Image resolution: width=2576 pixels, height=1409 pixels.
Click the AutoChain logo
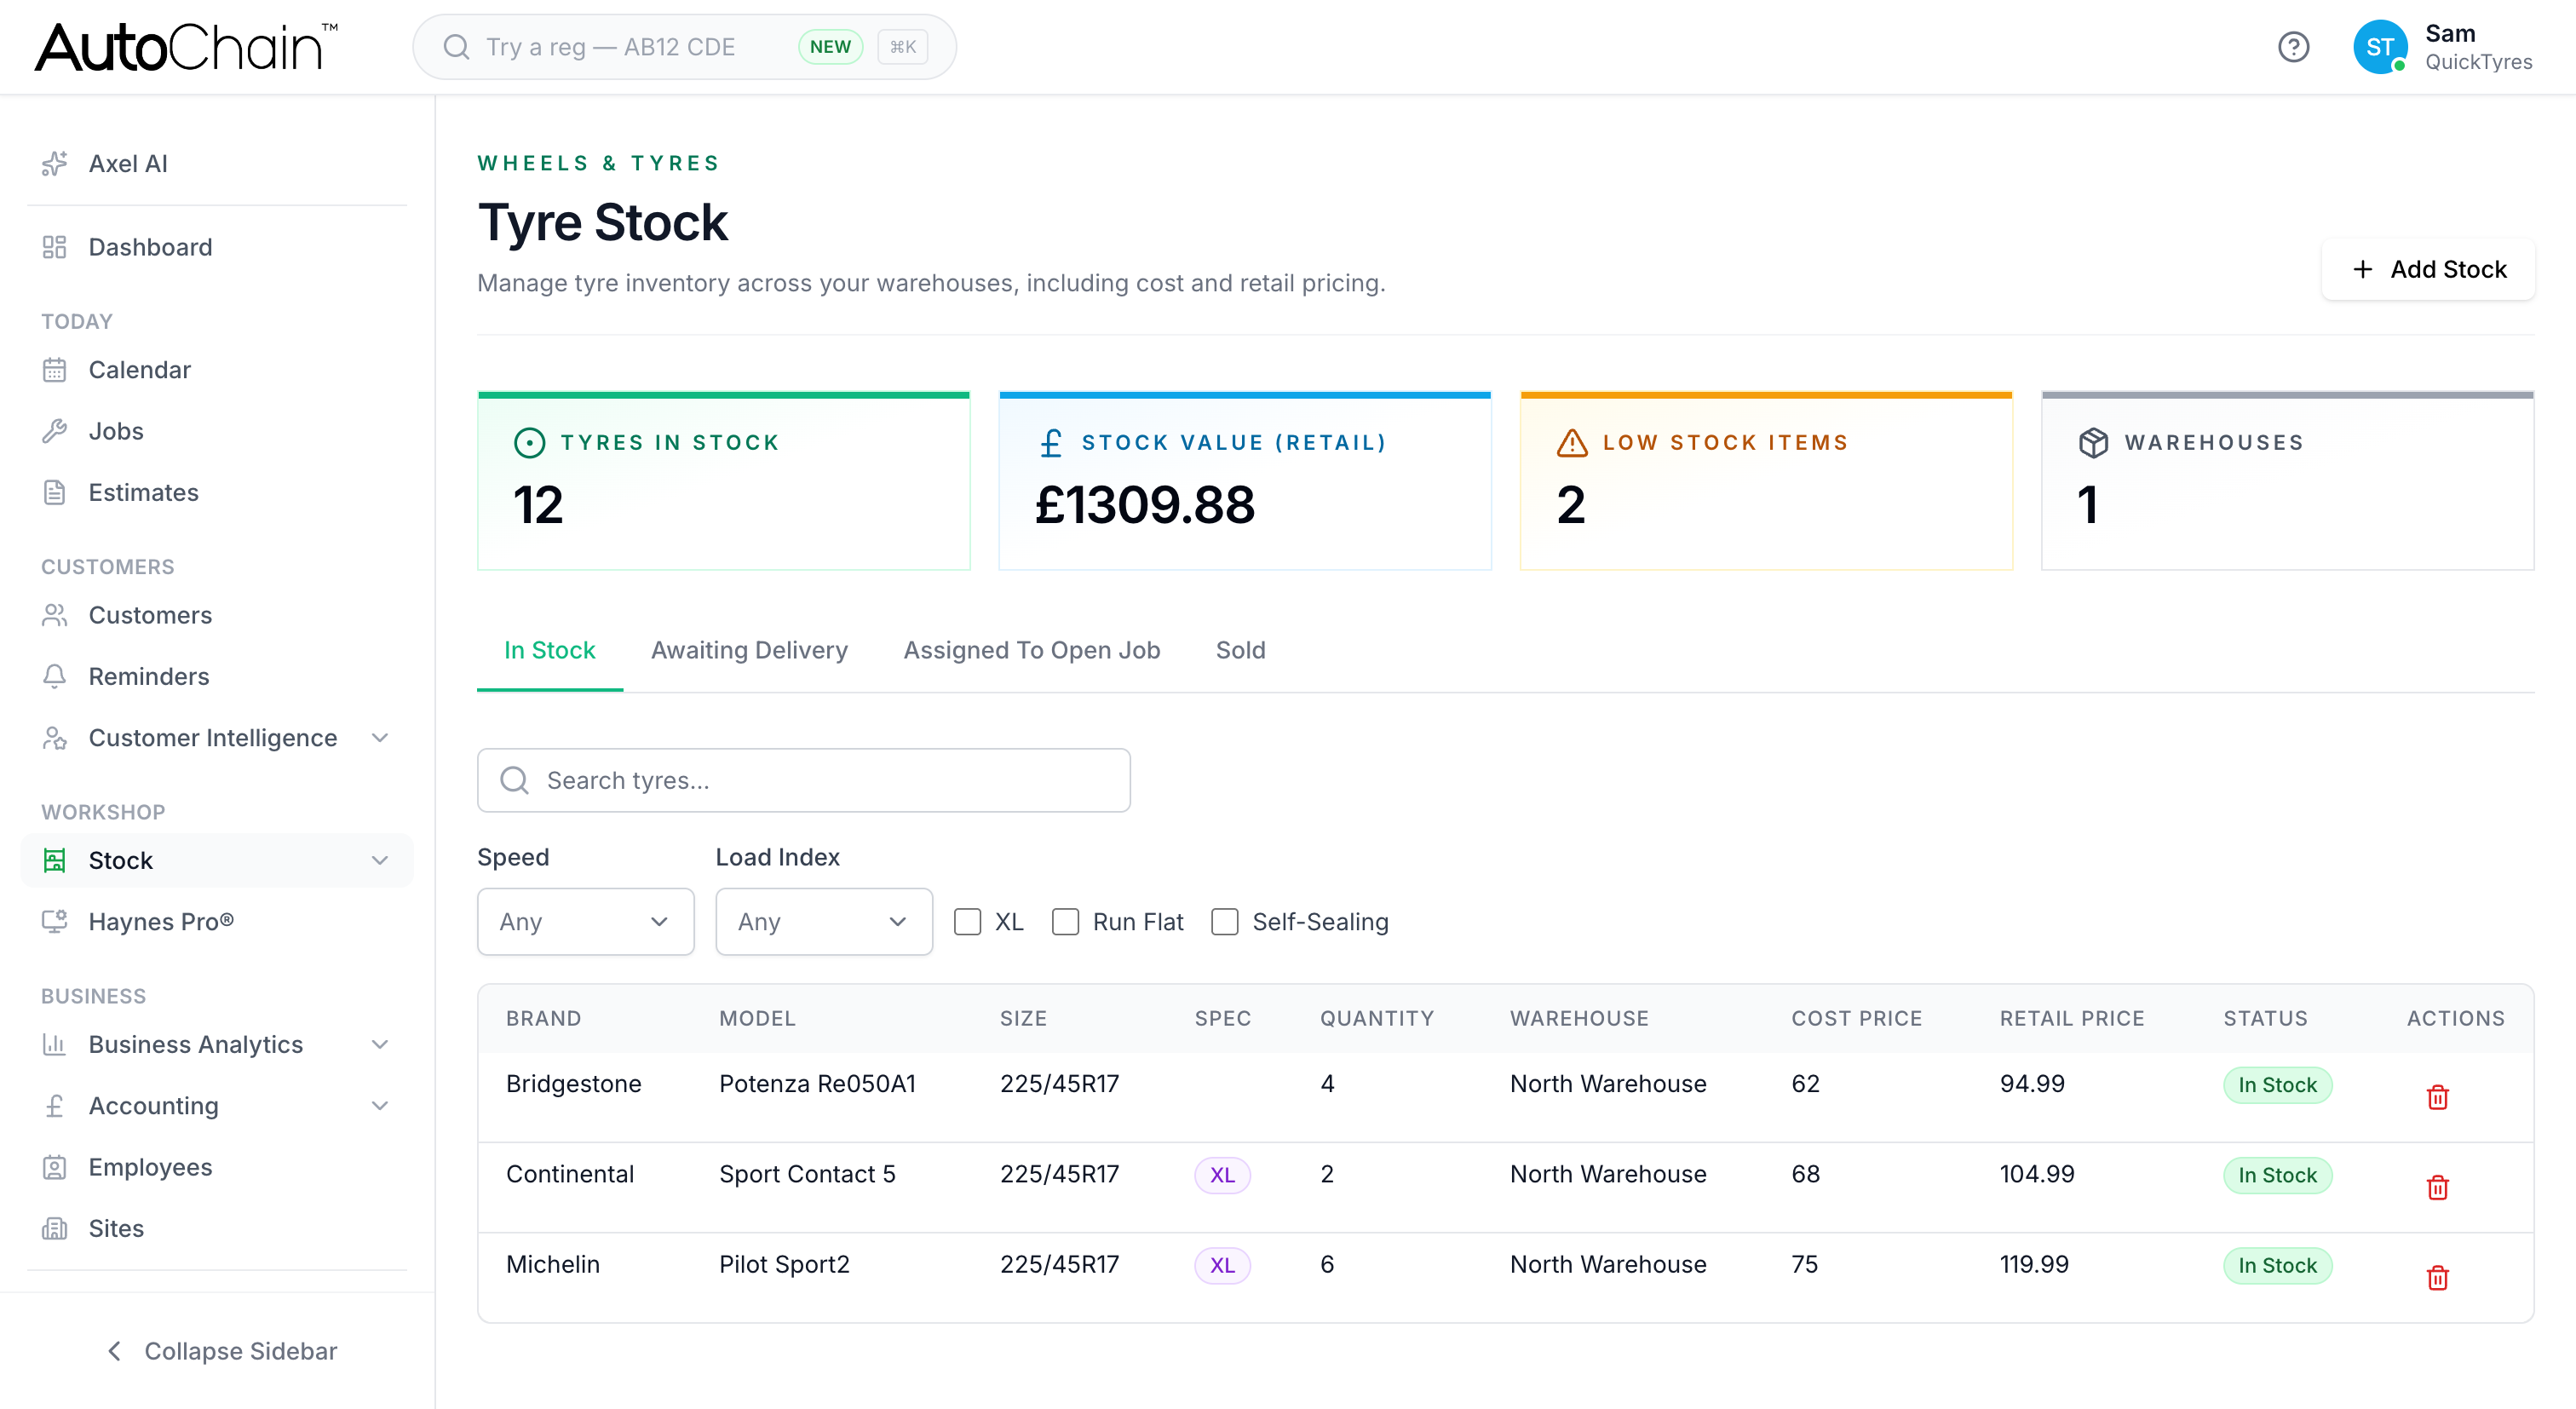(x=187, y=47)
